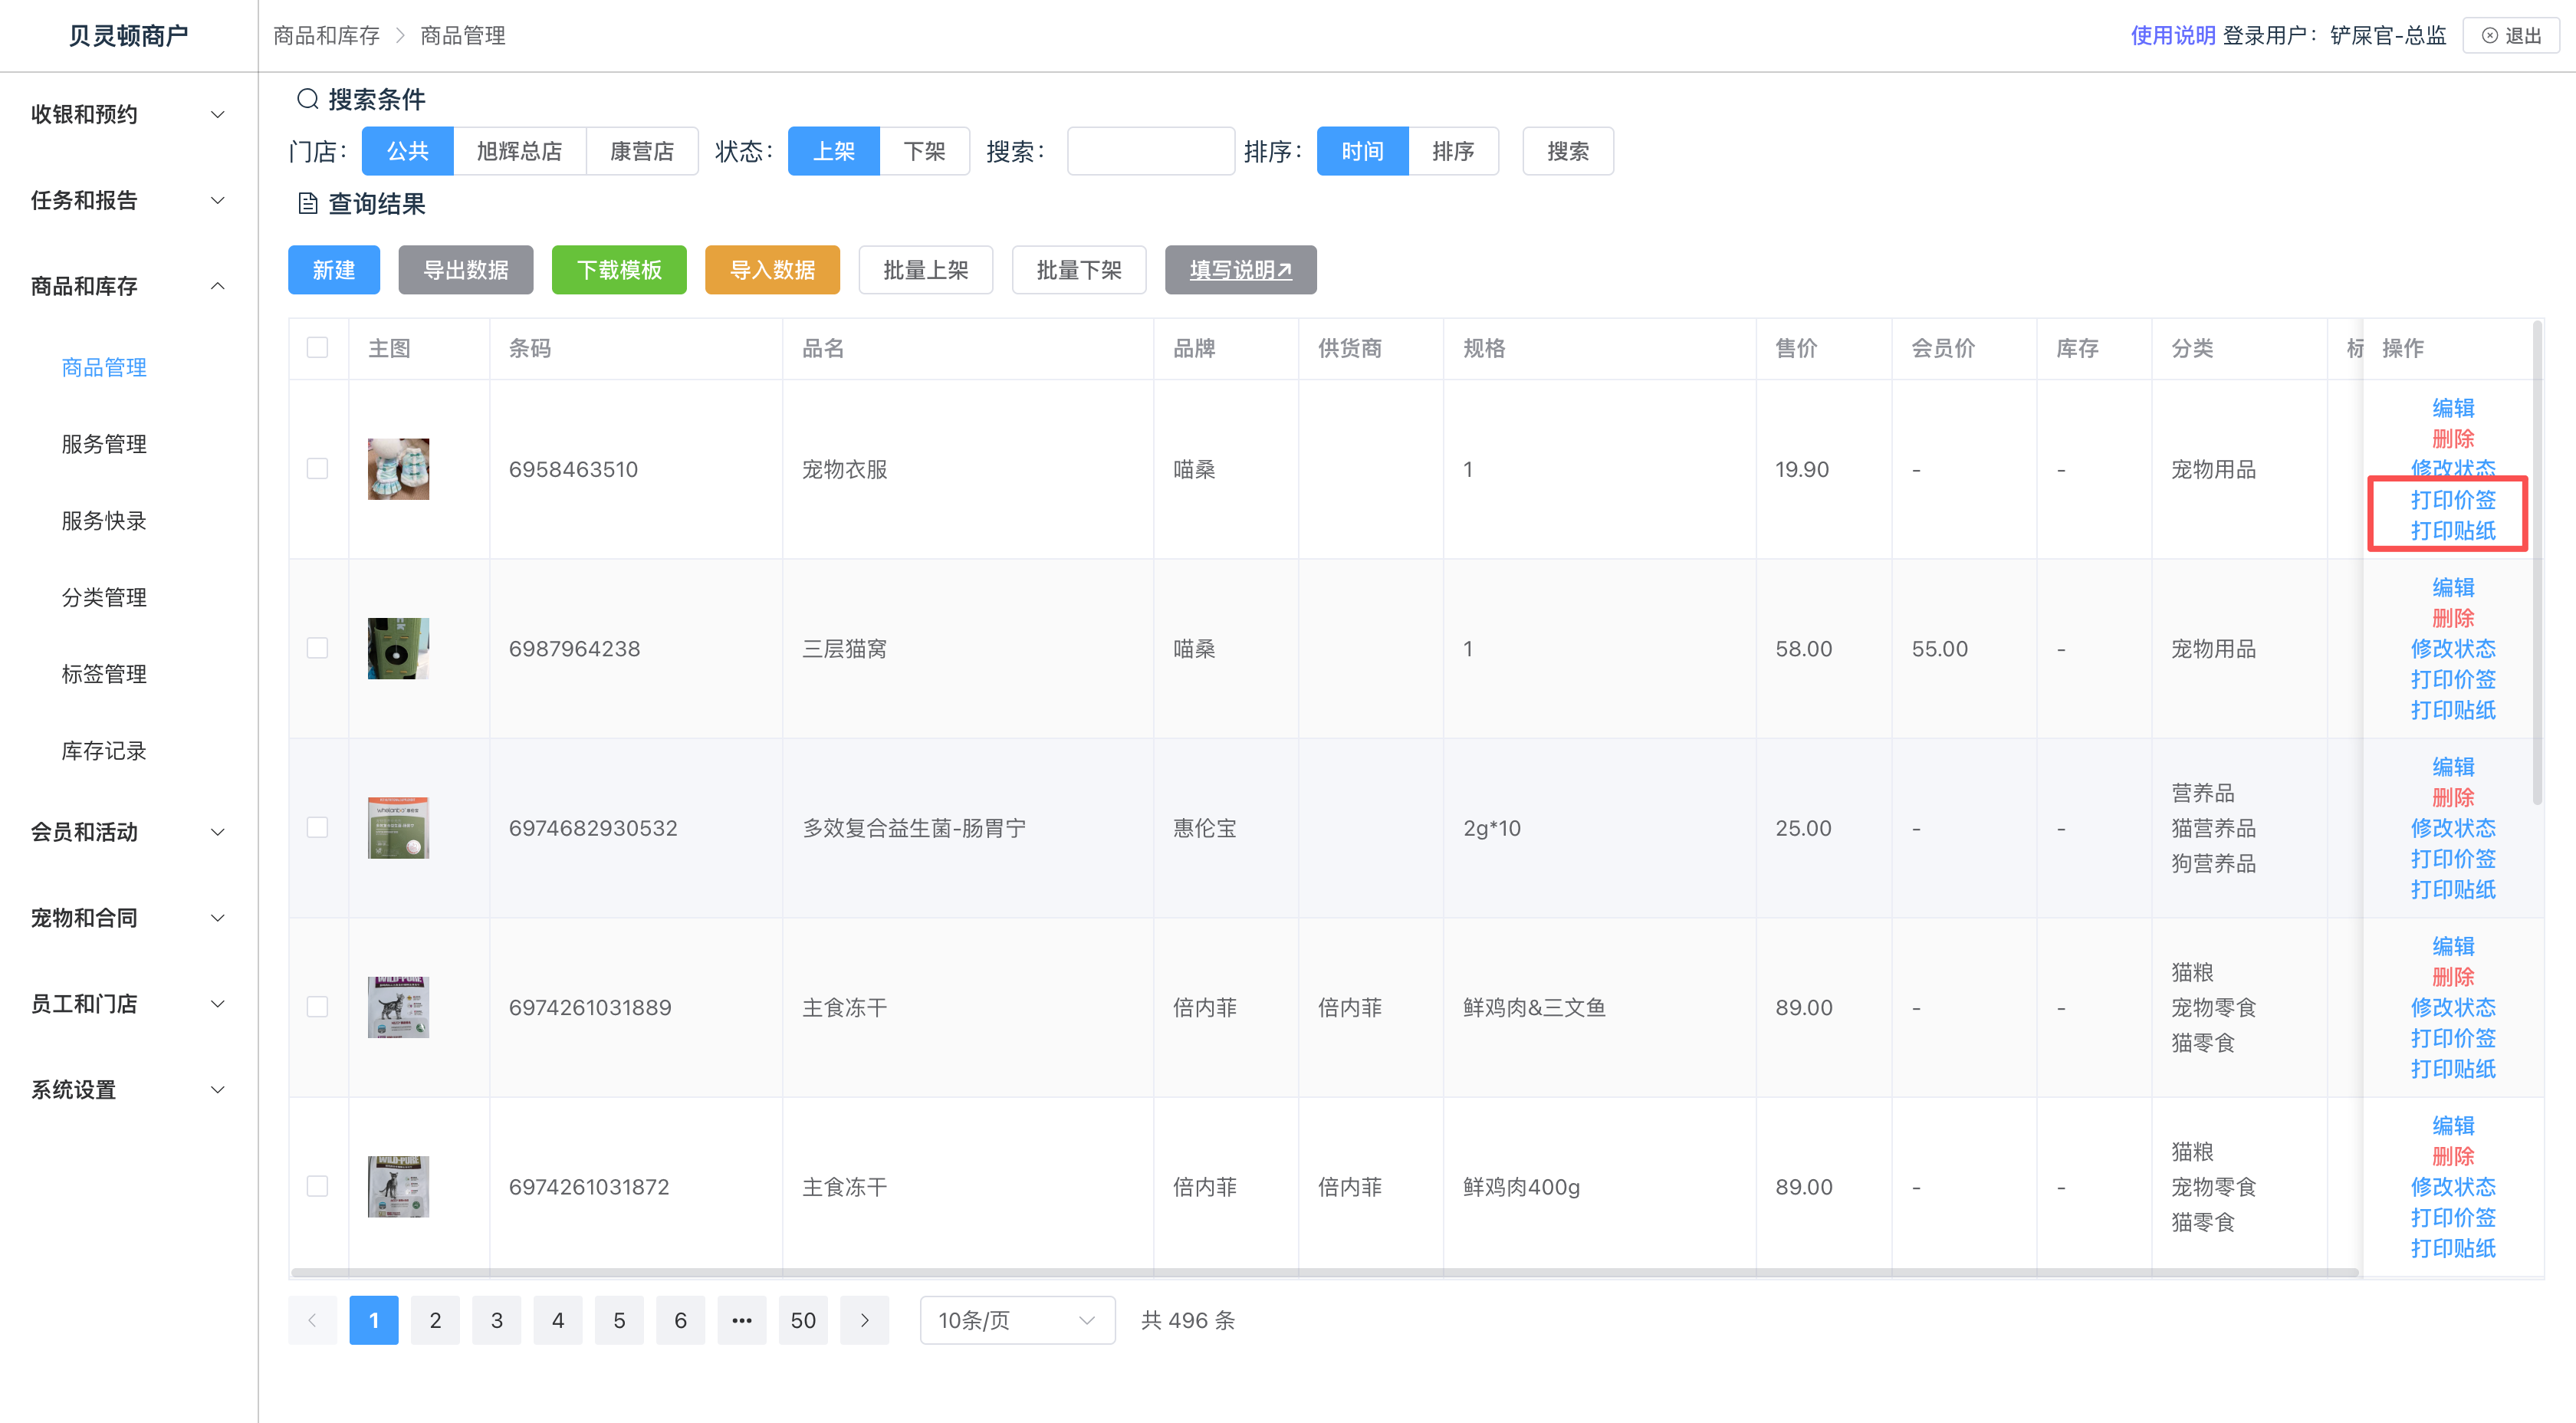Click the ellipsis more-pages button
The image size is (2576, 1423).
[x=741, y=1320]
